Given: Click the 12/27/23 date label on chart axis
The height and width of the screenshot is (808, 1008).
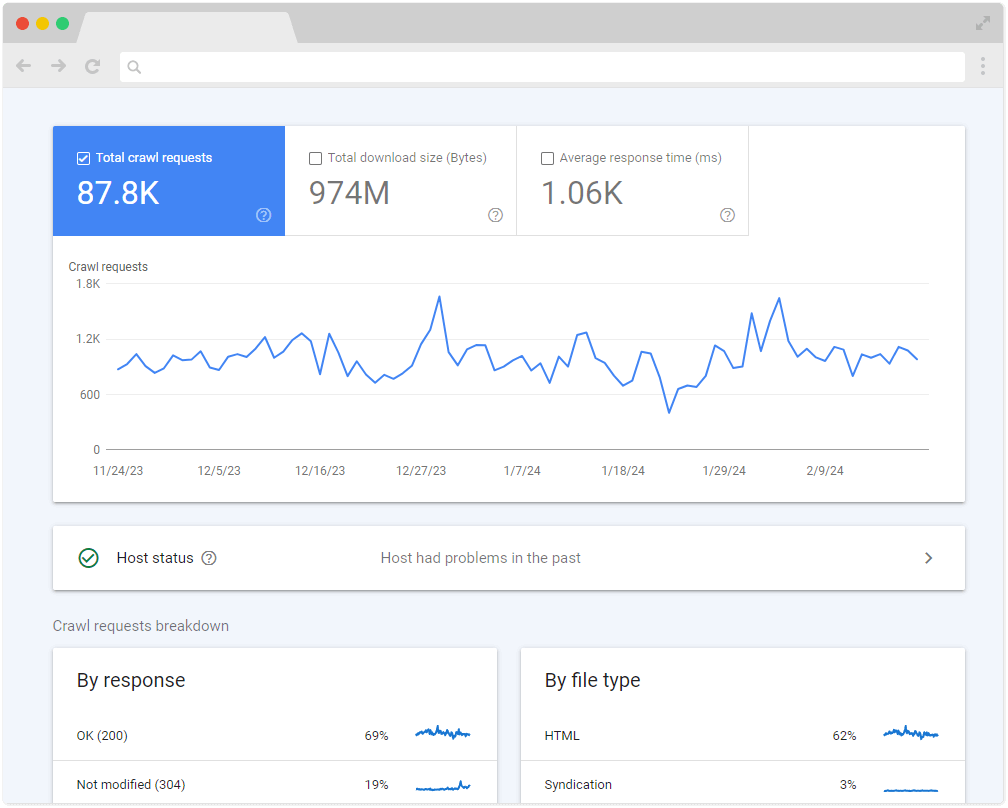Looking at the screenshot, I should [x=421, y=471].
